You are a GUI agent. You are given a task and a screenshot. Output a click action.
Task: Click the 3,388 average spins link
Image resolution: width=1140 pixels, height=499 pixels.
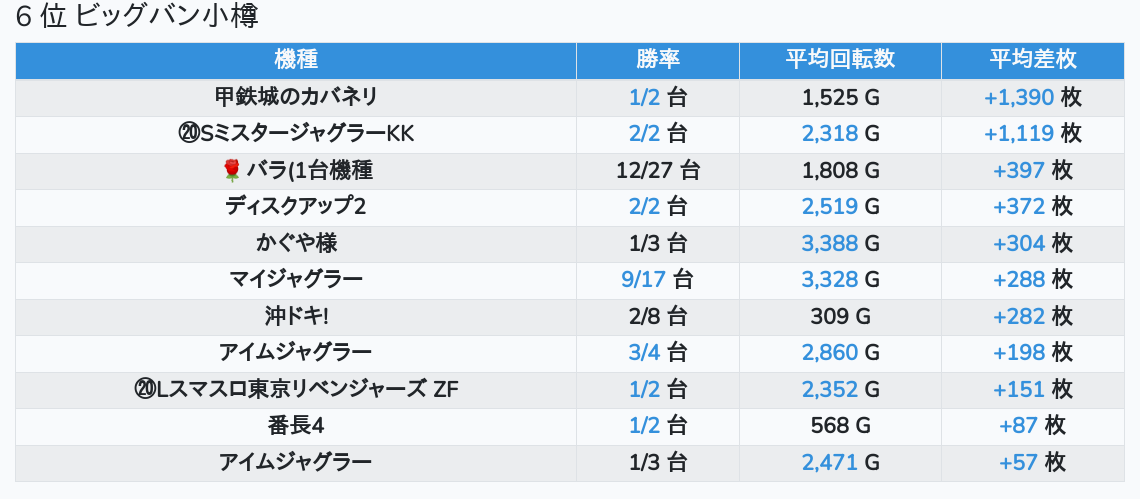[x=830, y=243]
